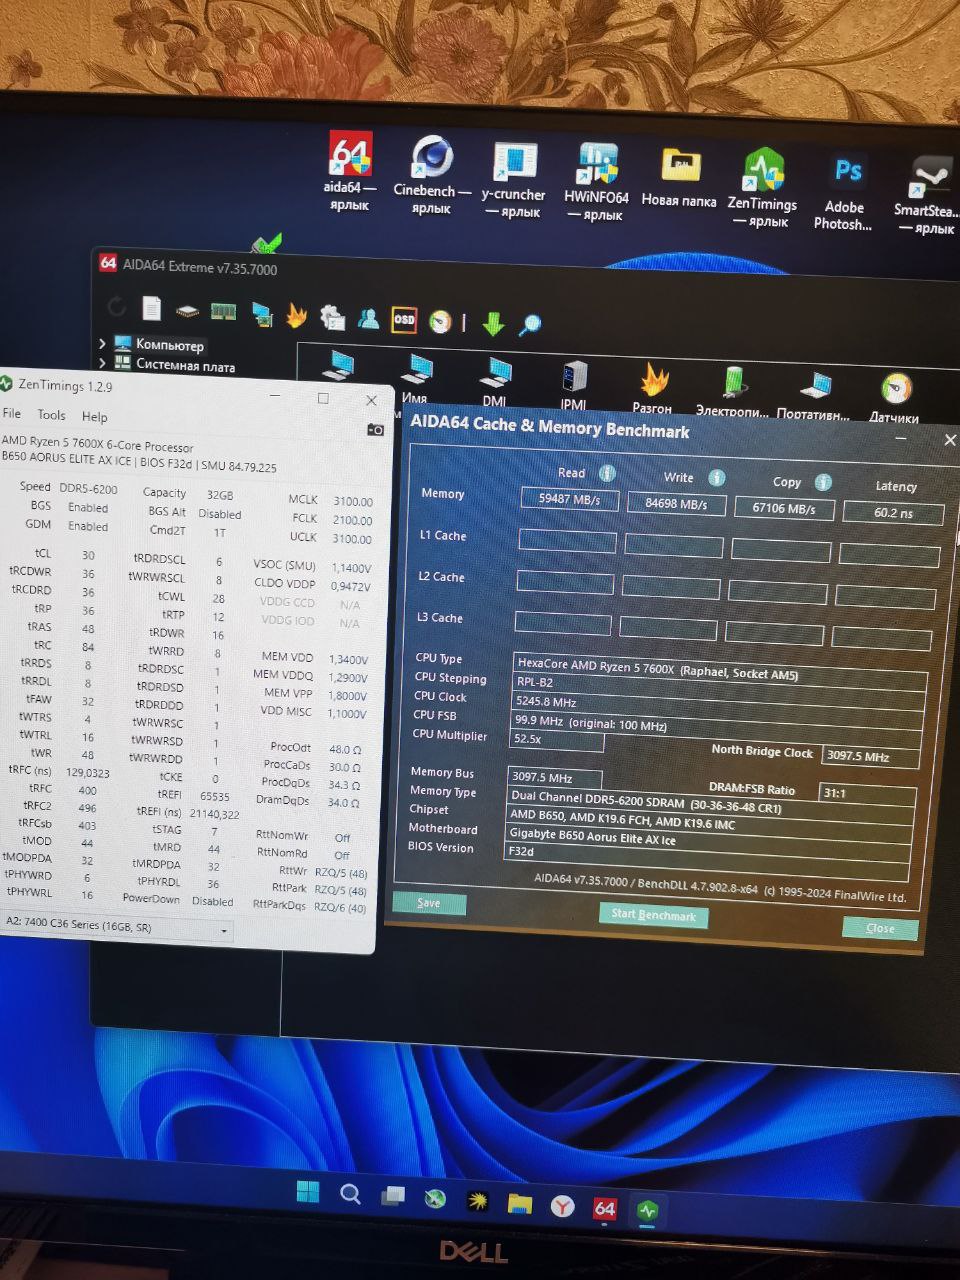Click the Save button in benchmark window

(429, 903)
